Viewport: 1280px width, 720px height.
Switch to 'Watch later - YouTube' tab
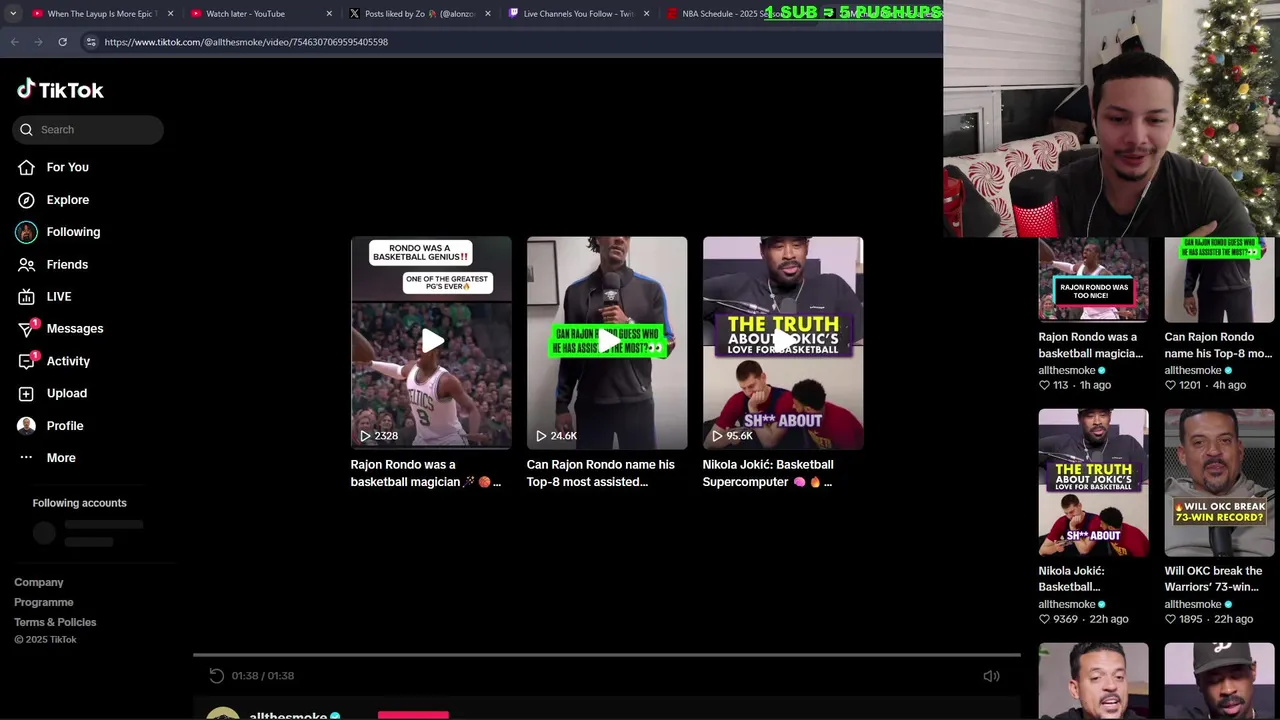(260, 14)
